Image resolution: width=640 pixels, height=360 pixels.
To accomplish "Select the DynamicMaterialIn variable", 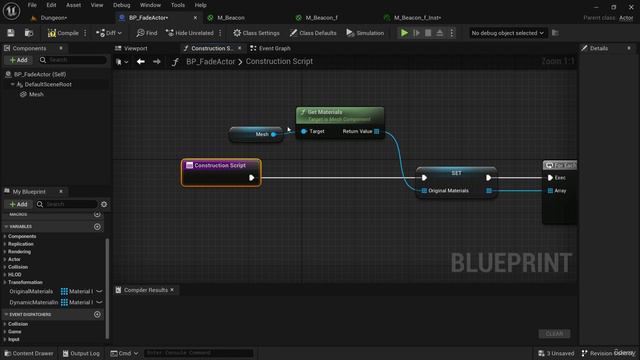I will point(33,302).
